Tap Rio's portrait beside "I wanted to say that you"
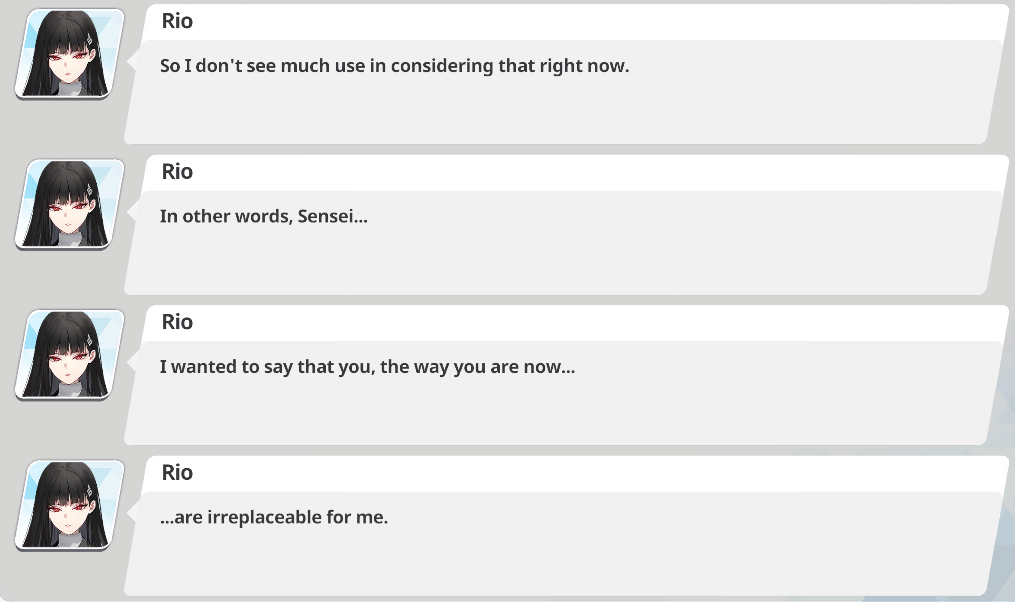 click(x=69, y=355)
